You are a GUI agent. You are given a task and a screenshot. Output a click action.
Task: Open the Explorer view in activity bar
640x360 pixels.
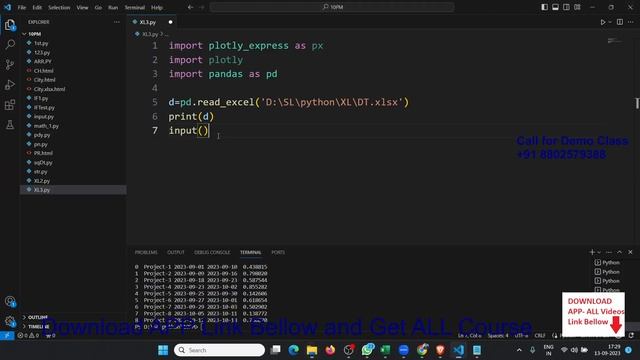pos(10,25)
